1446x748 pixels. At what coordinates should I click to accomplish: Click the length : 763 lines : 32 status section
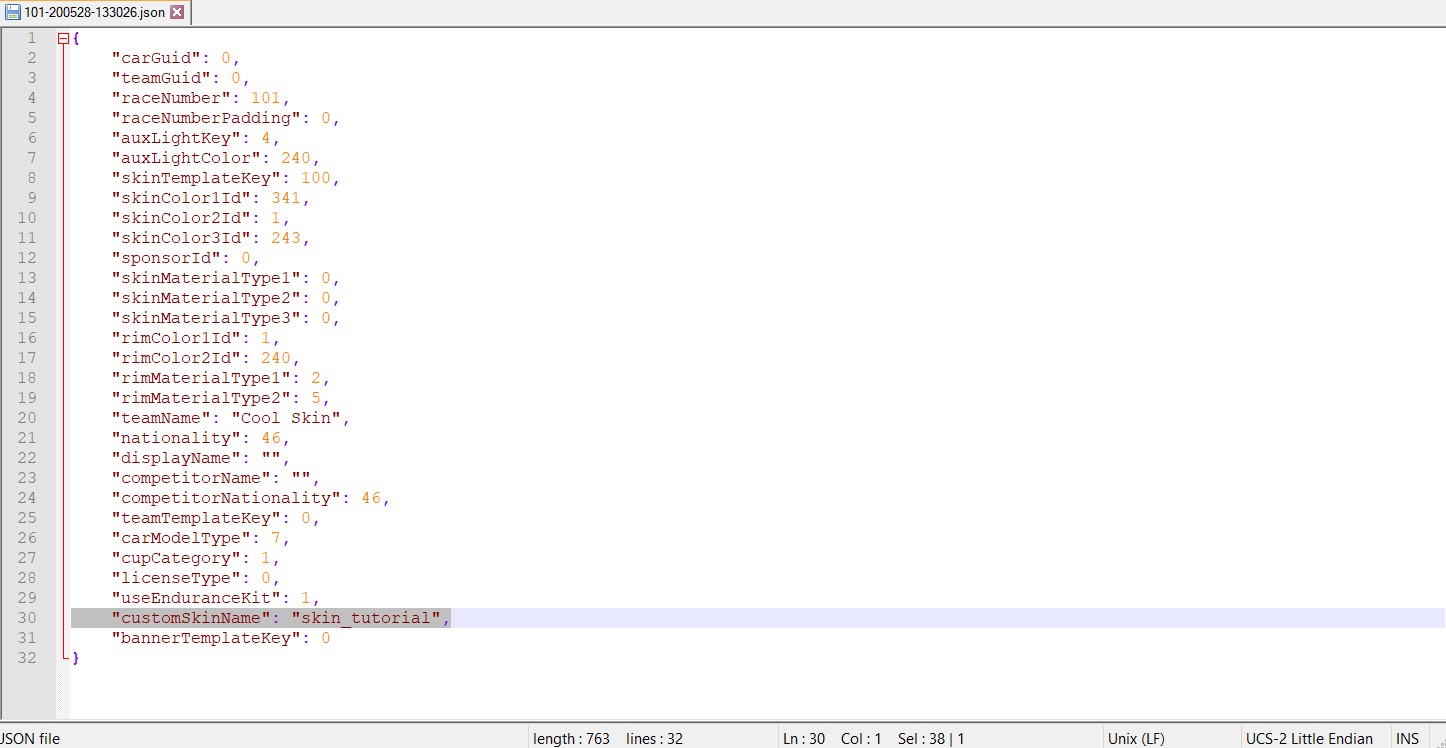pos(607,738)
